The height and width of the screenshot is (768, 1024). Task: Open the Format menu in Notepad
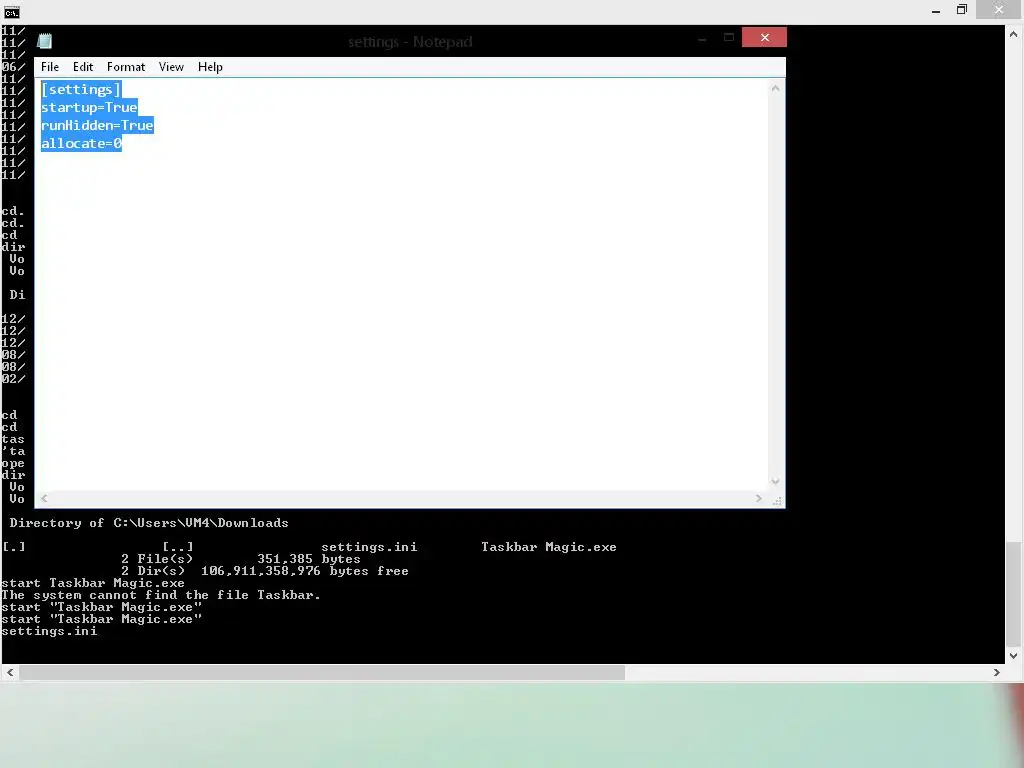coord(125,67)
